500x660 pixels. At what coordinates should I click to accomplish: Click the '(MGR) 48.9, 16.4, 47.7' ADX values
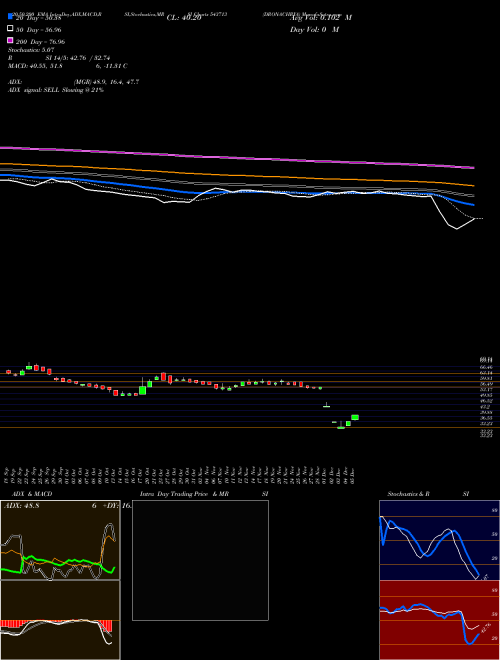coord(106,82)
